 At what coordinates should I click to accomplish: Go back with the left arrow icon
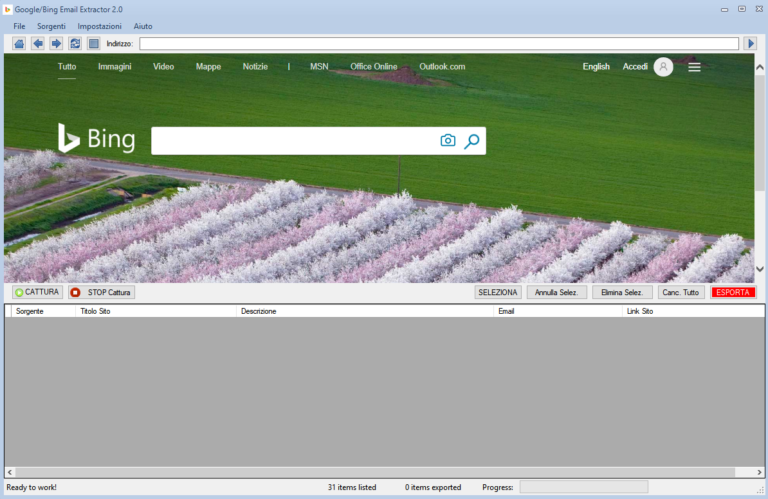[38, 44]
